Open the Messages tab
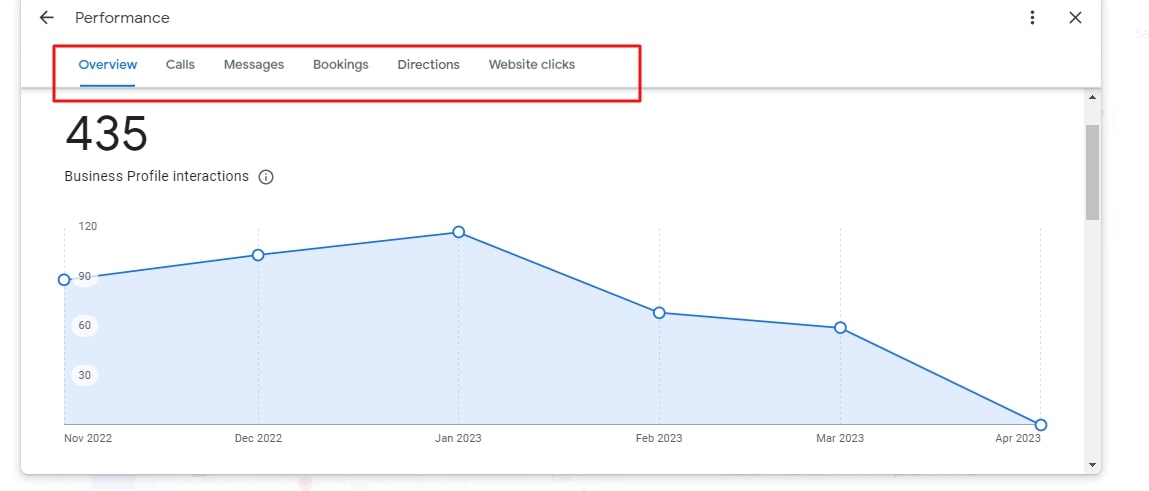 click(x=254, y=64)
